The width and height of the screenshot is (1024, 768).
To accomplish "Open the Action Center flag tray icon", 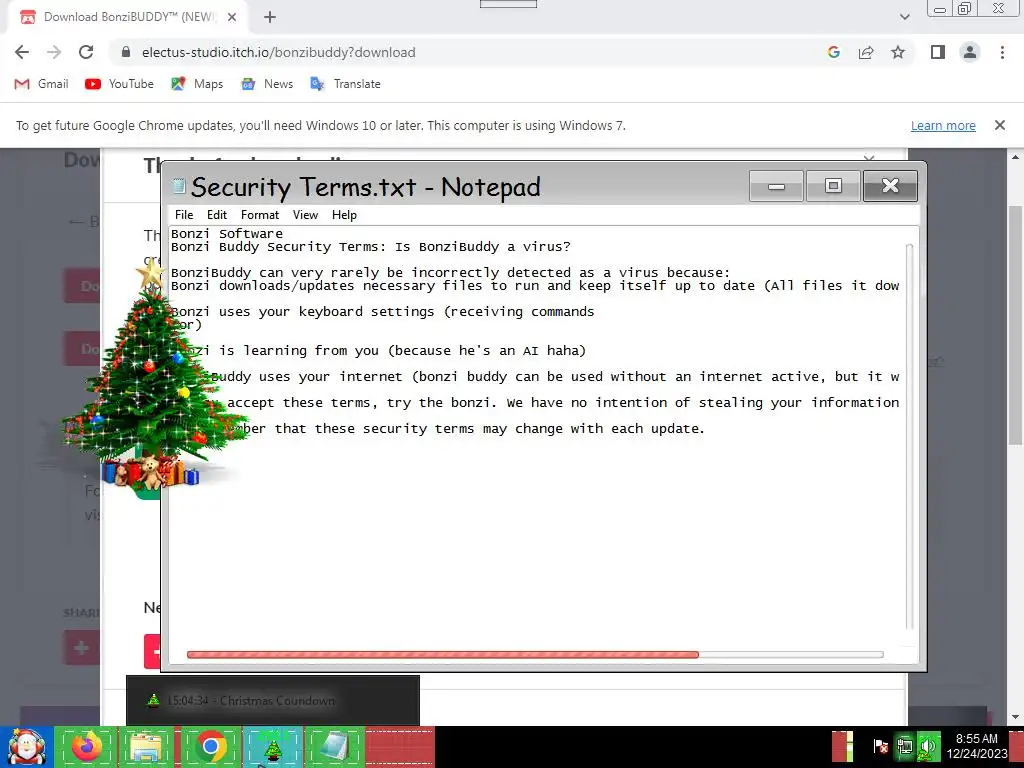I will coord(880,746).
